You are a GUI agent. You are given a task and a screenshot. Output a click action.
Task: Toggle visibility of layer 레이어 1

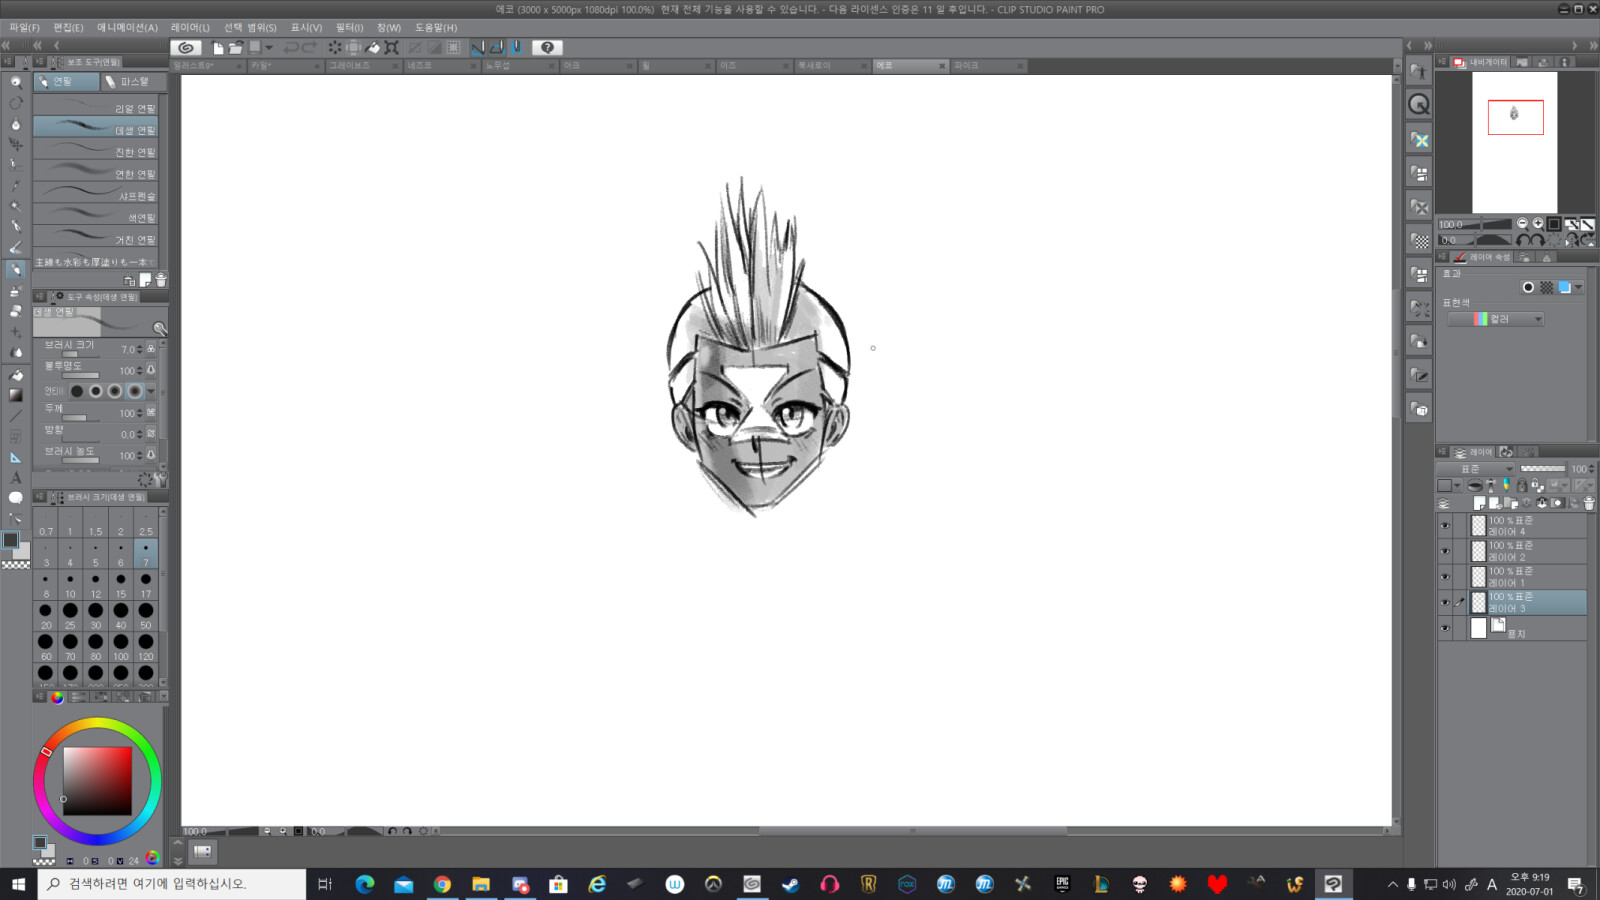[x=1445, y=577]
